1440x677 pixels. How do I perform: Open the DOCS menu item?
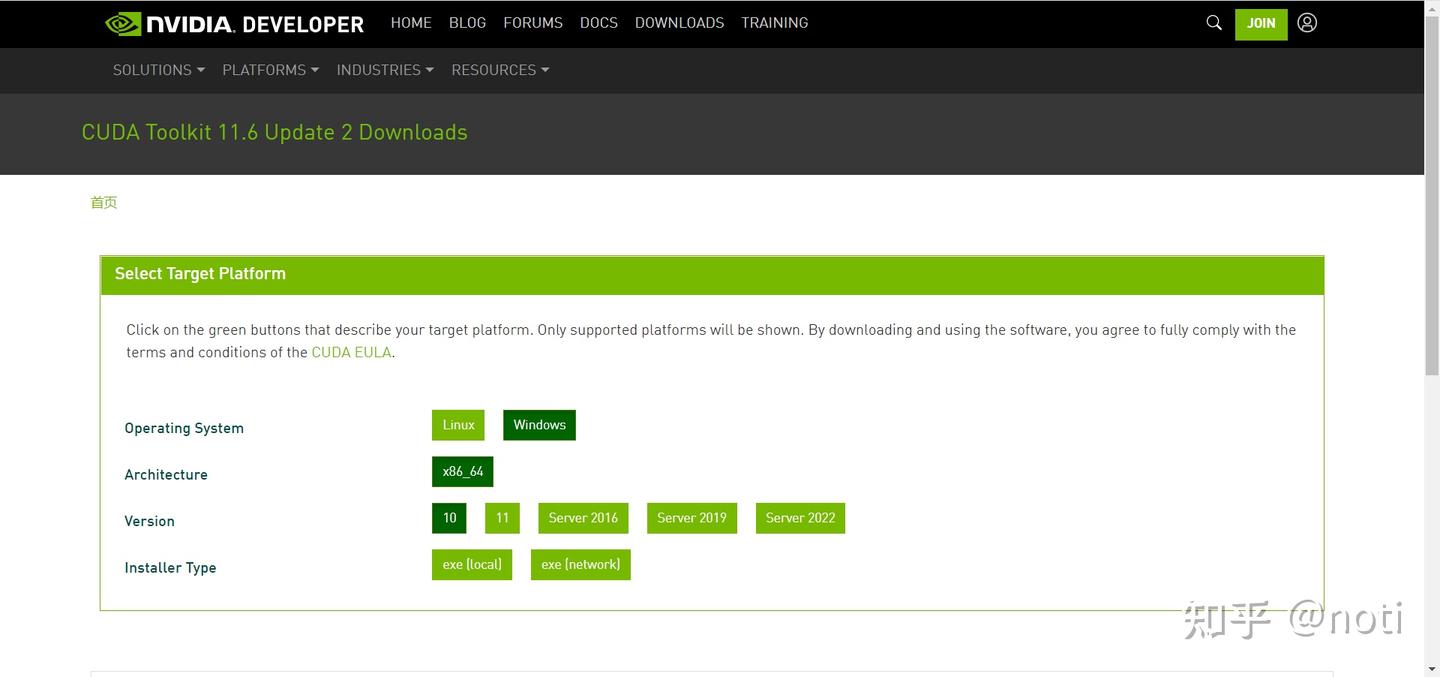pos(599,22)
